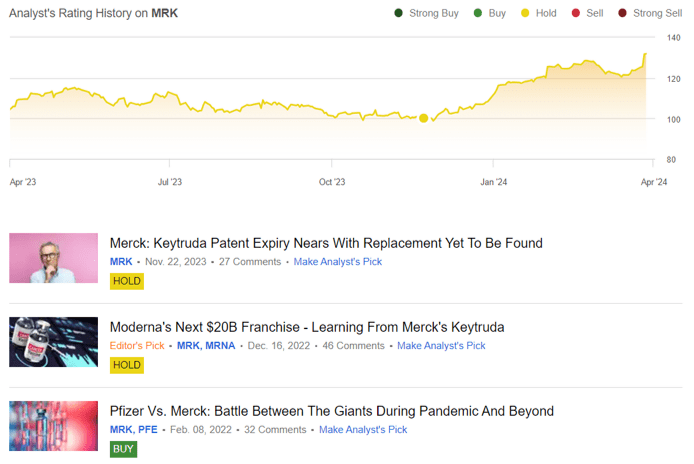
Task: Click the Feb. 08, 2022 date
Action: click(x=201, y=430)
